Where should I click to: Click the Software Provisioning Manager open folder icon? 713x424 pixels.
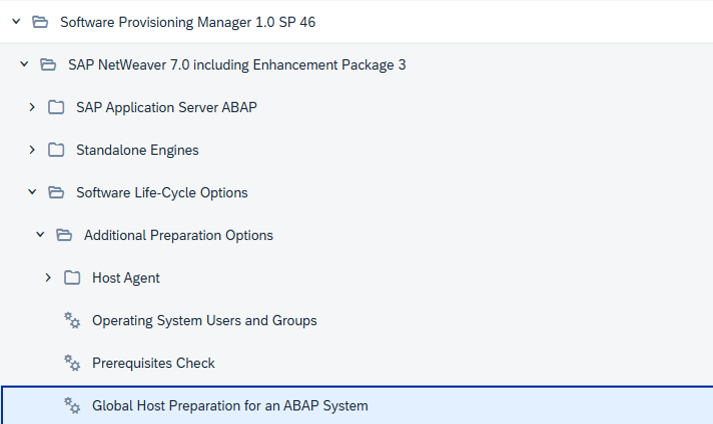point(40,21)
